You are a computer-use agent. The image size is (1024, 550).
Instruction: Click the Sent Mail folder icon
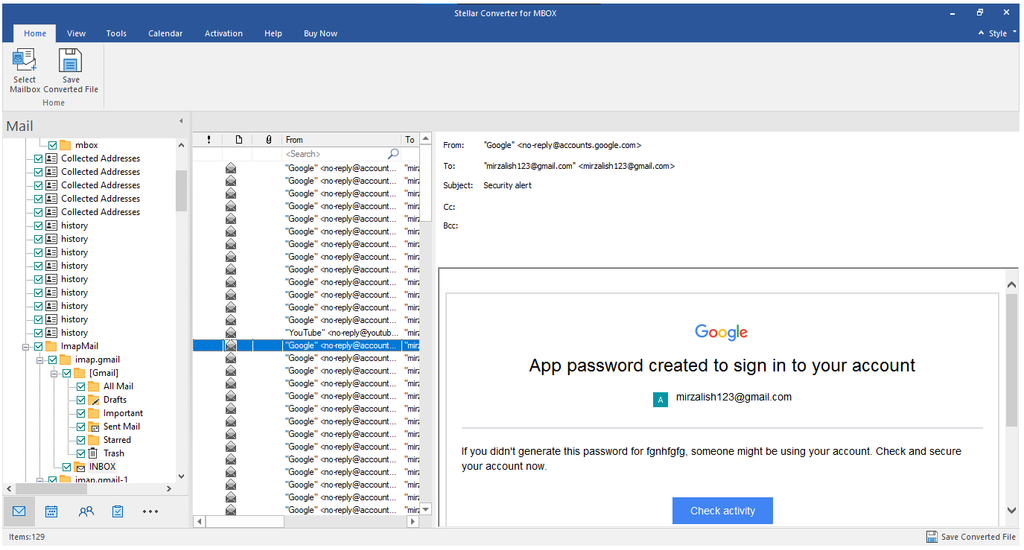[93, 427]
